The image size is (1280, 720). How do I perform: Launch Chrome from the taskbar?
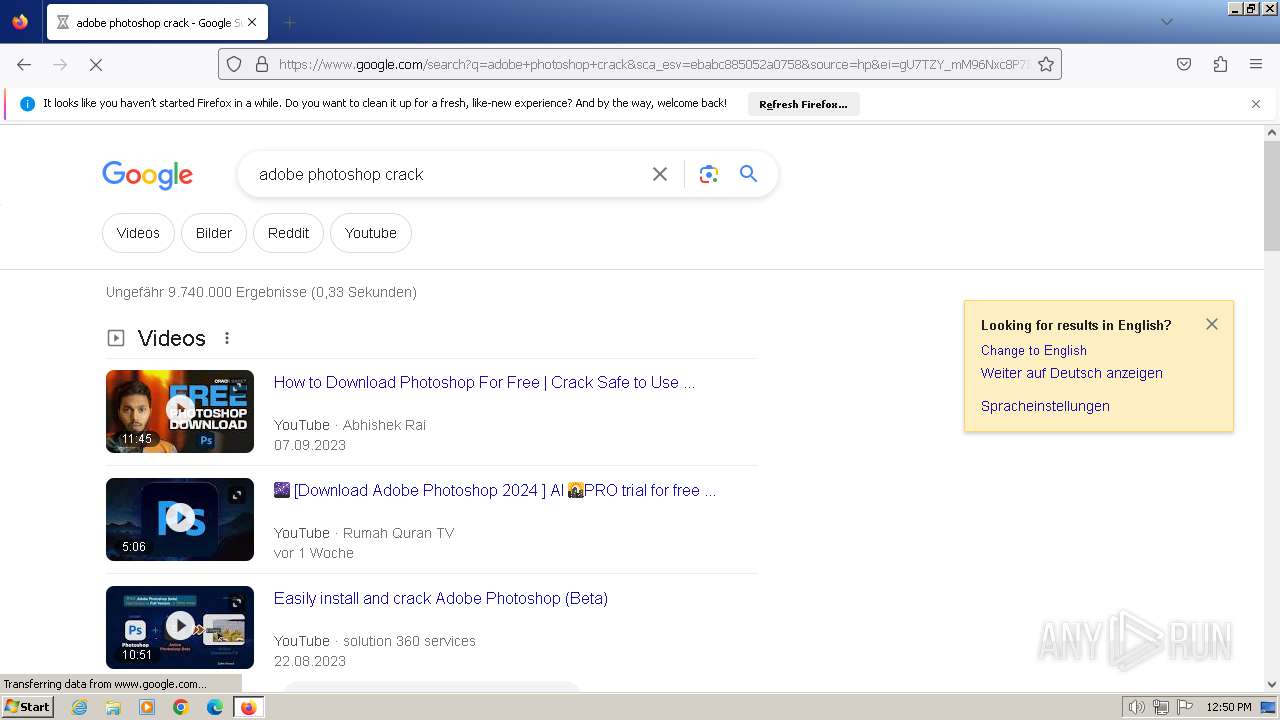pyautogui.click(x=181, y=707)
